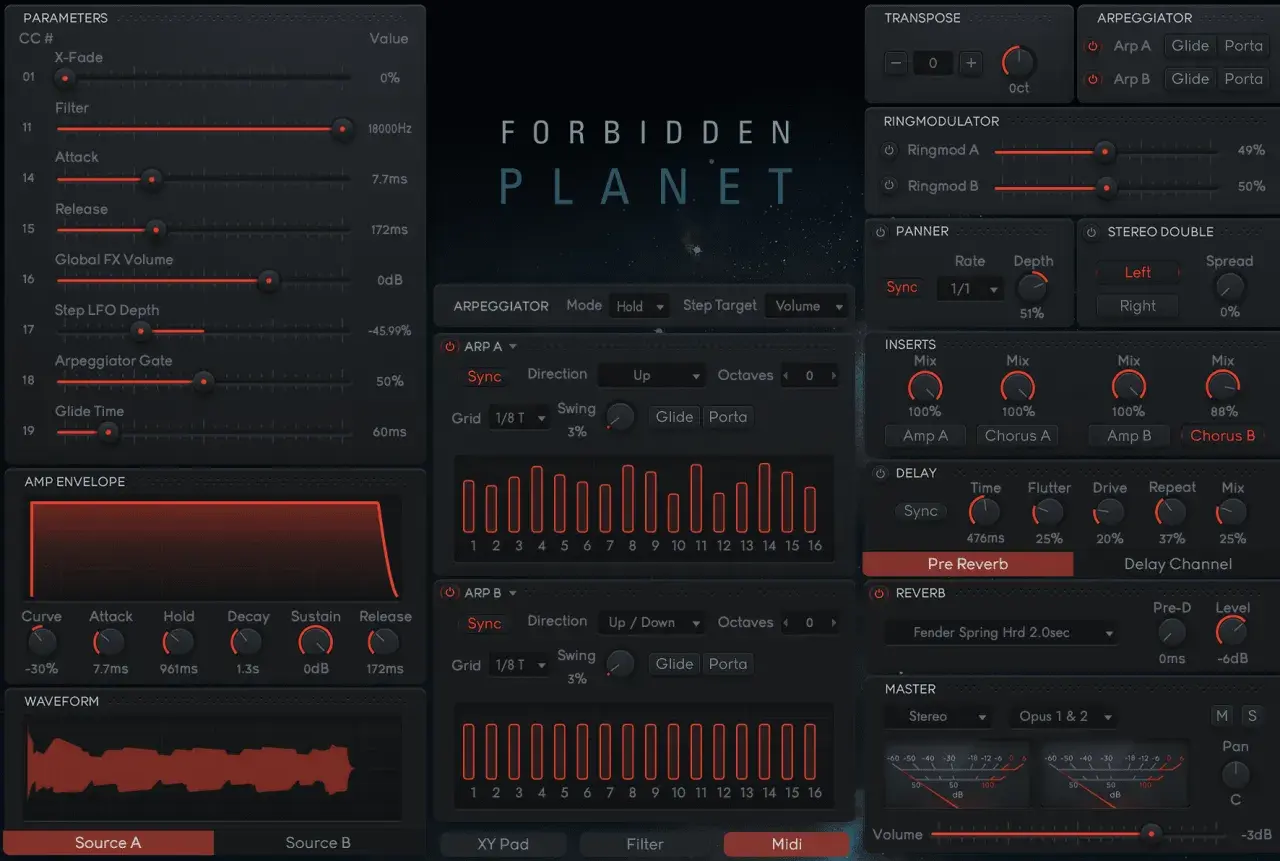This screenshot has height=861, width=1280.
Task: Toggle the Panner power icon
Action: (x=881, y=232)
